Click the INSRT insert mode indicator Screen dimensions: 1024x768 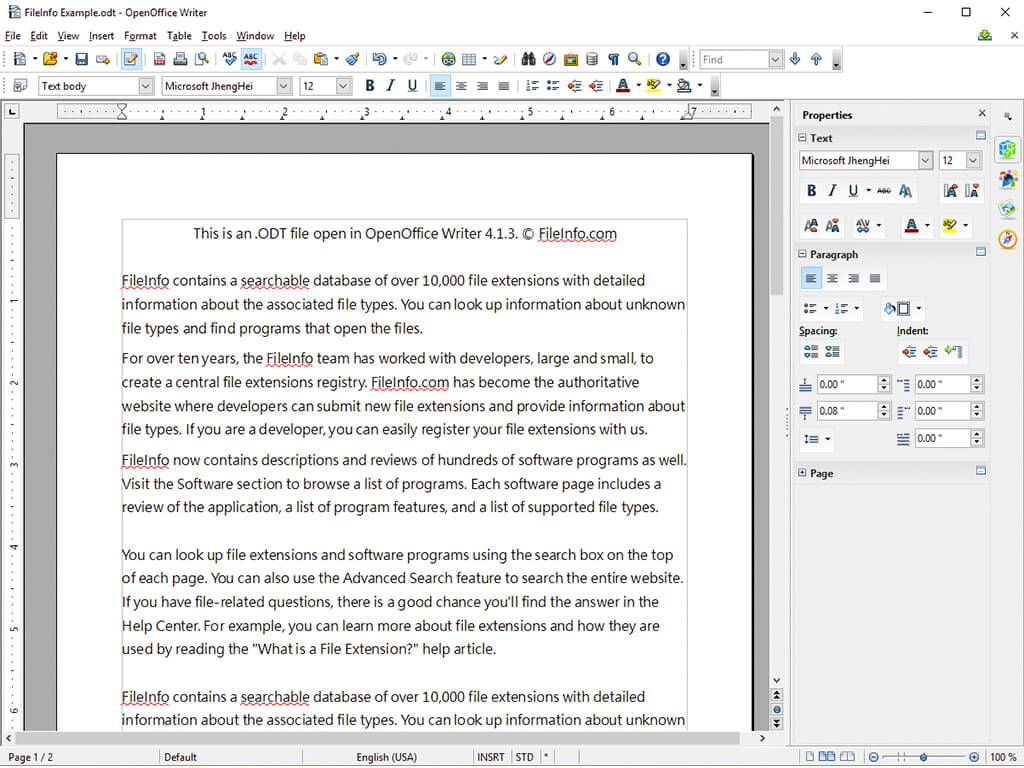[491, 757]
